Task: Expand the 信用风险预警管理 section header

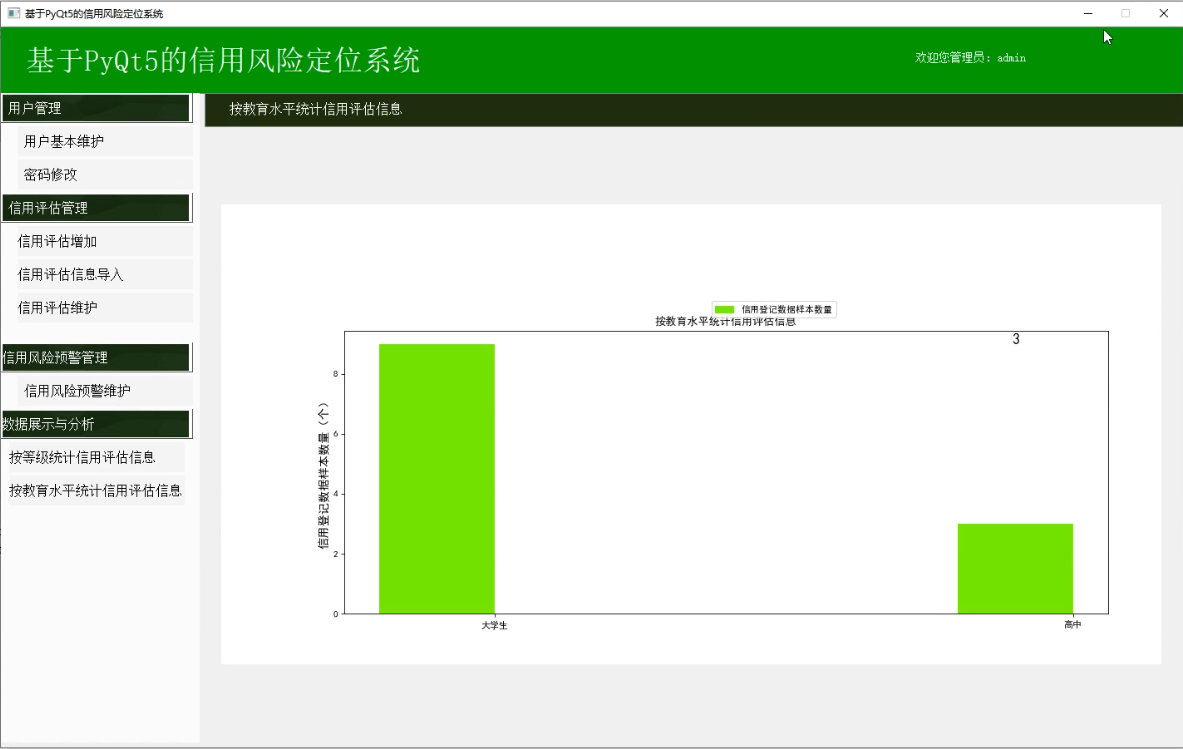Action: coord(96,357)
